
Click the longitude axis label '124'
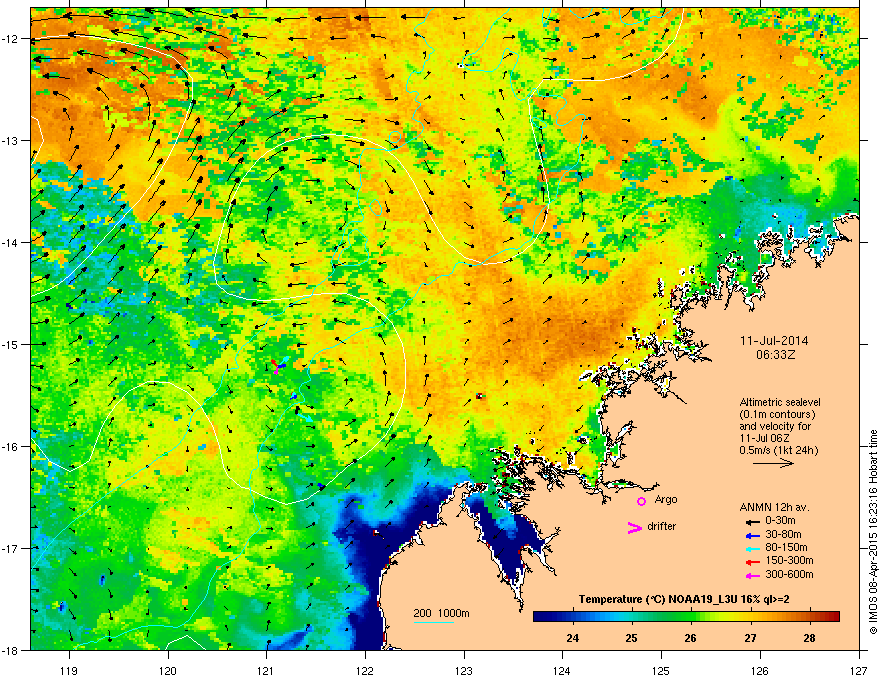(562, 670)
